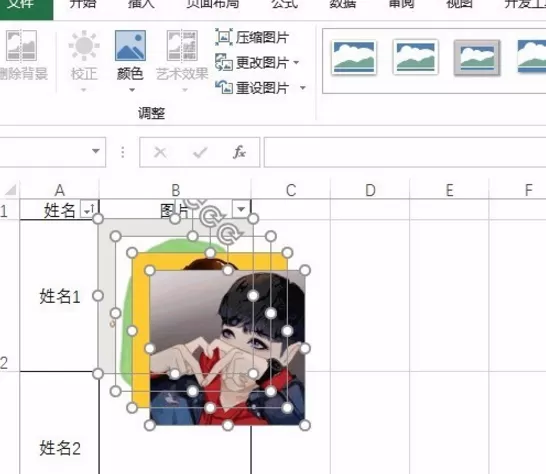The height and width of the screenshot is (474, 546).
Task: Click inside the Name Box field
Action: coord(44,152)
